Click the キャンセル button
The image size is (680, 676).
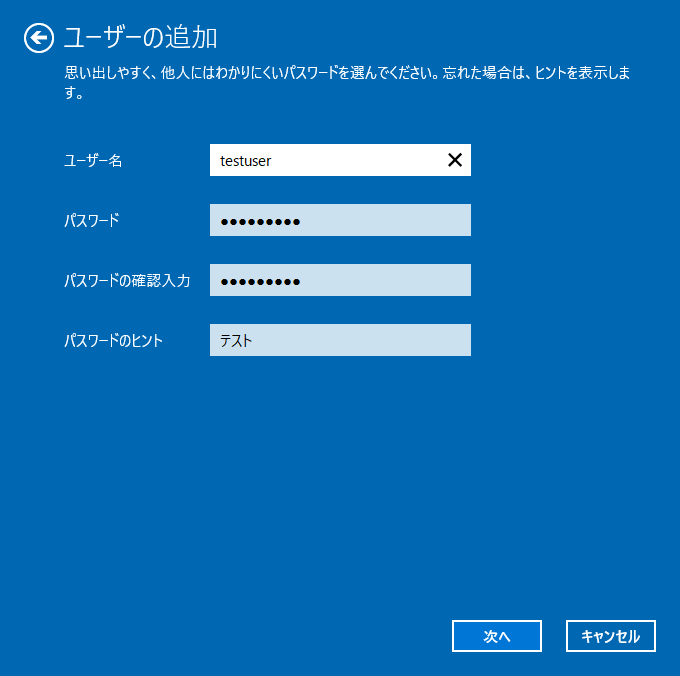pyautogui.click(x=611, y=636)
